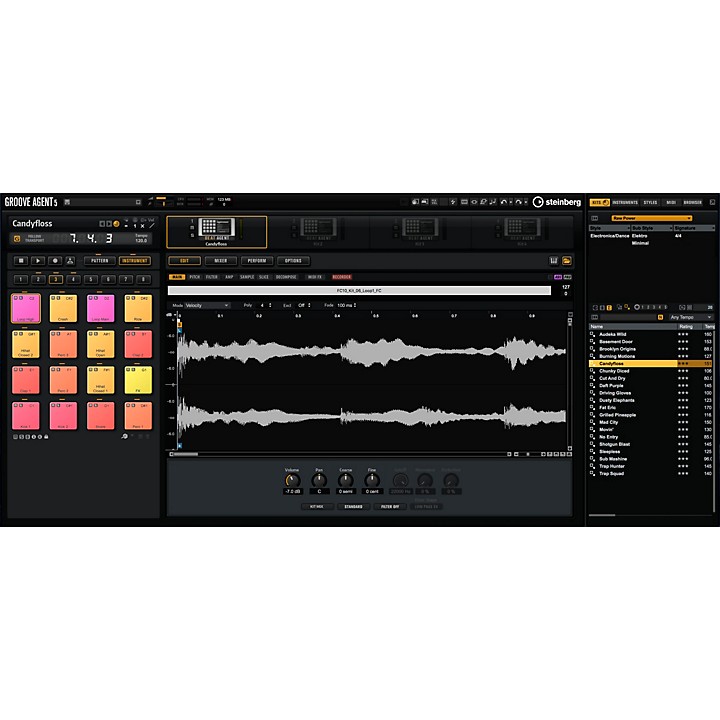
Task: Solo the Loop High pad
Action: click(21, 298)
